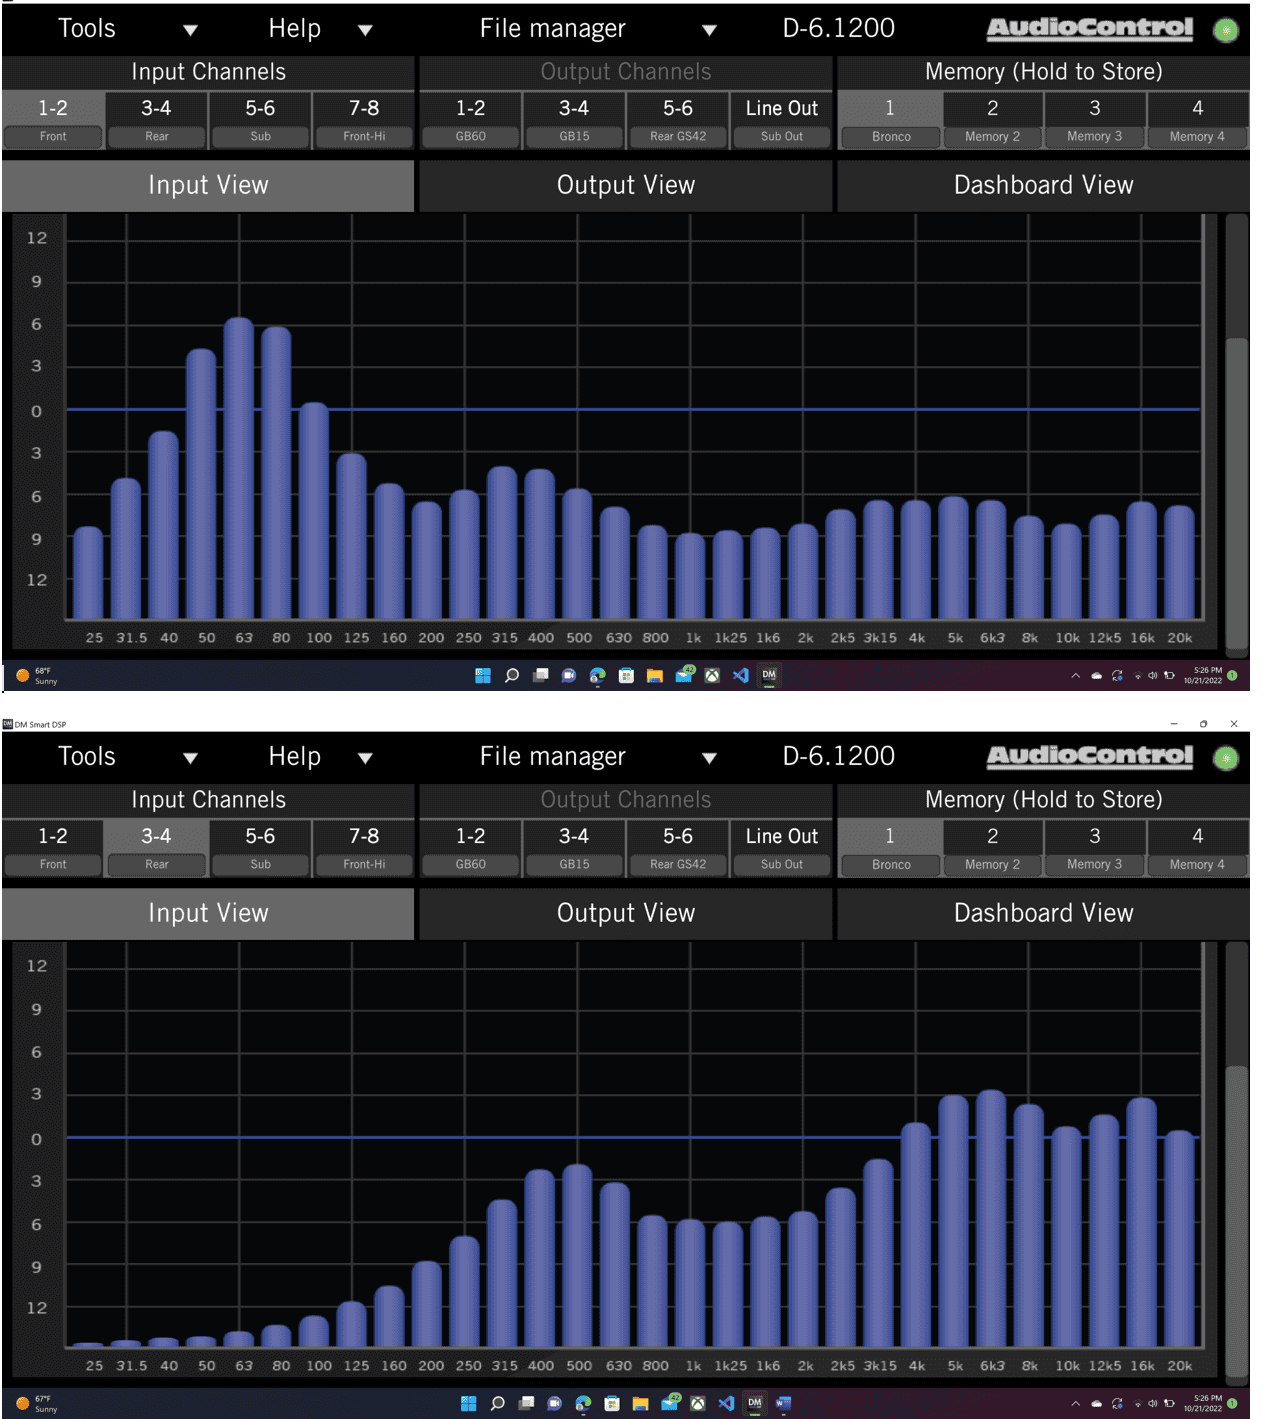Viewport: 1265px width, 1419px height.
Task: Click graph scrollbar thumb in lower window
Action: (x=1237, y=1222)
